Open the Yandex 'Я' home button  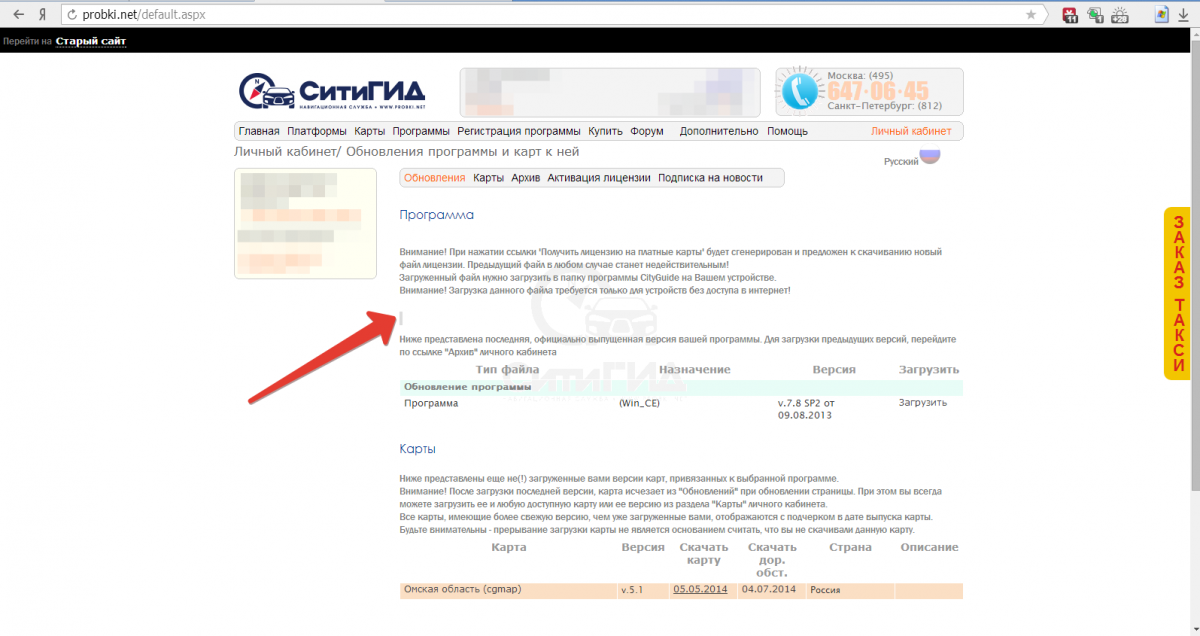[x=42, y=15]
